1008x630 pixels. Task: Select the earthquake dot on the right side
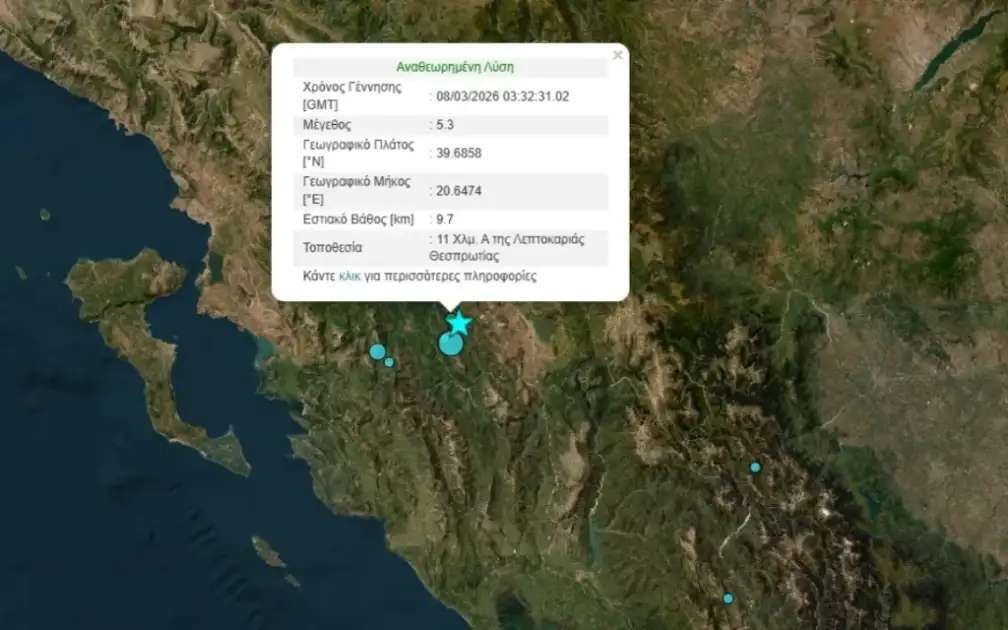point(753,466)
